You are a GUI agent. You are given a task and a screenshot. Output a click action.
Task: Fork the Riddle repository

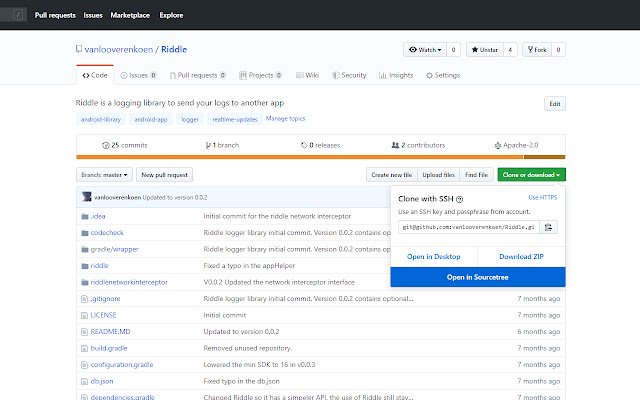pos(537,50)
